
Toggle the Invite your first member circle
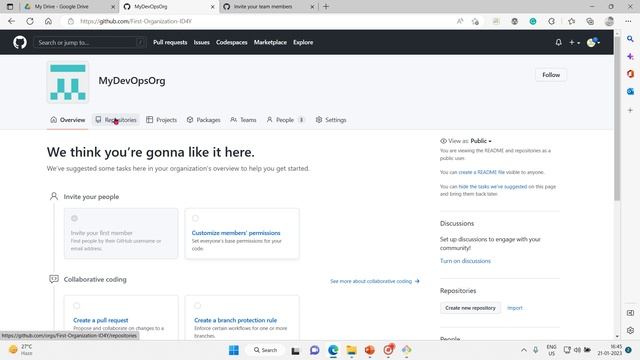(74, 218)
